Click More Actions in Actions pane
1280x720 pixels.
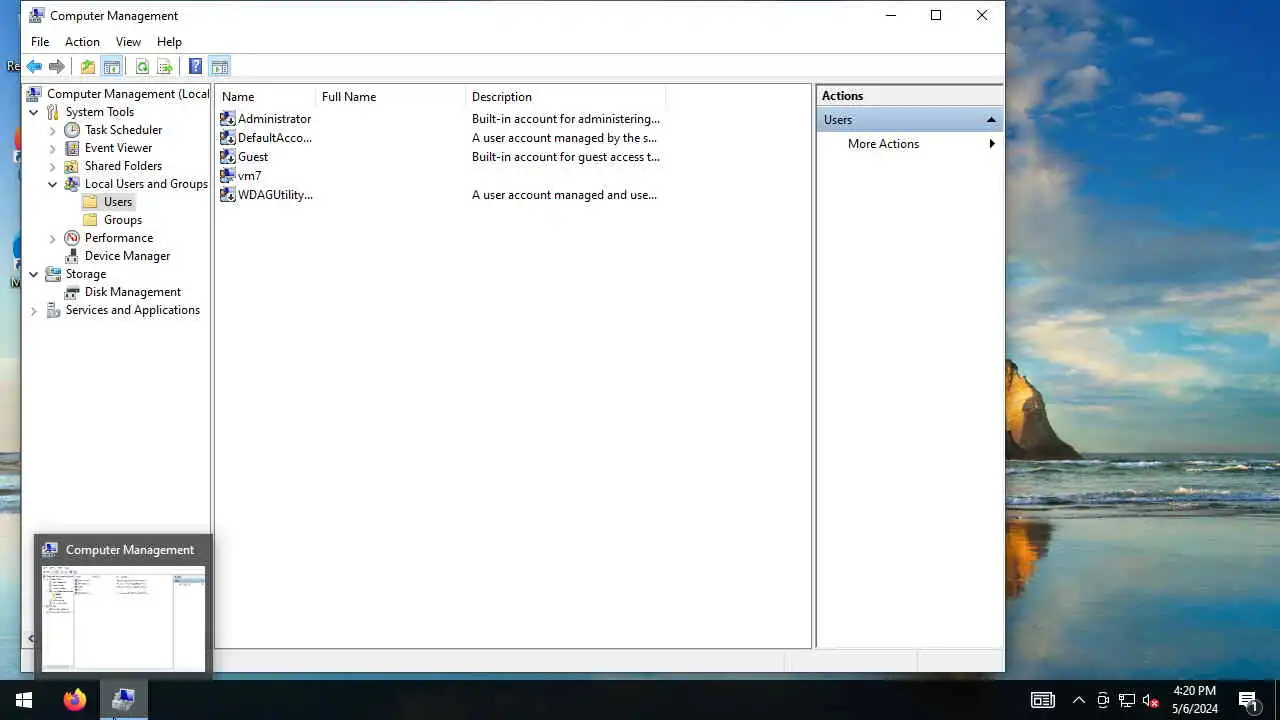883,144
